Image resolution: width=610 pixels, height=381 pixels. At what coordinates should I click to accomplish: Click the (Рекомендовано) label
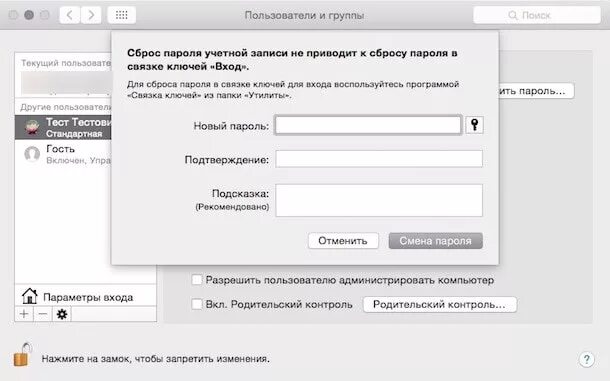(232, 207)
